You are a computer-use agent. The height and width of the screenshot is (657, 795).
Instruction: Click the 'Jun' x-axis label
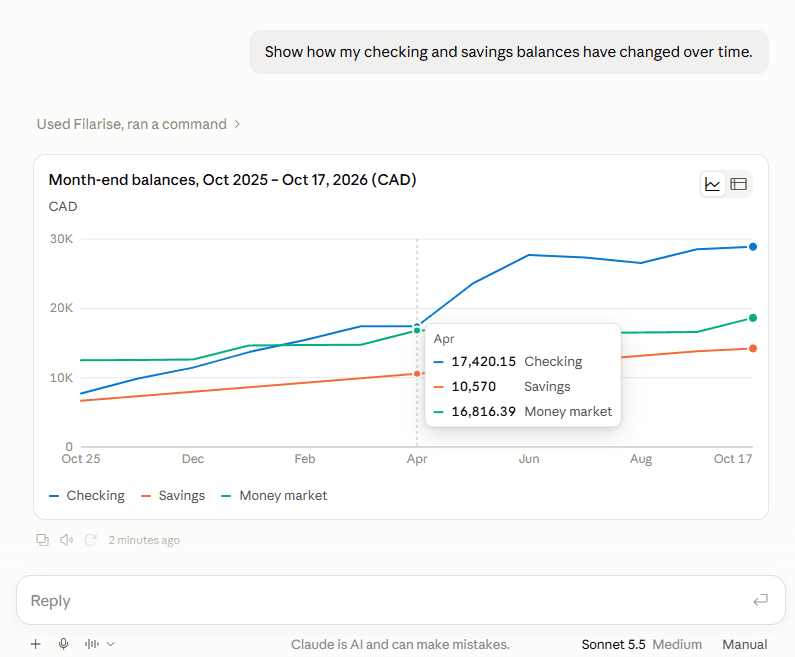point(529,459)
